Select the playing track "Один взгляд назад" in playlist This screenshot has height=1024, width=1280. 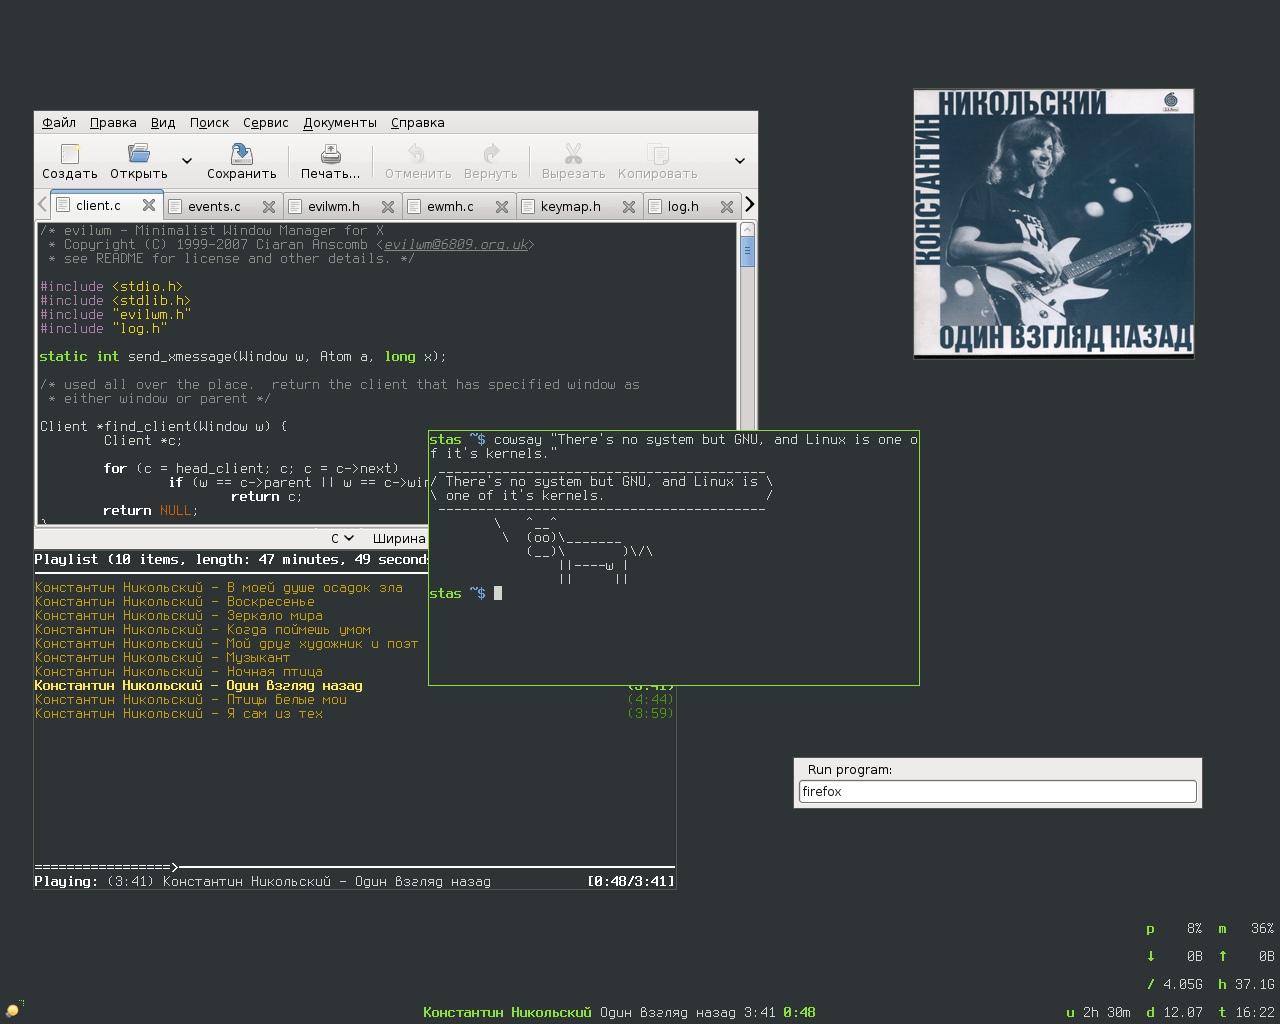coord(199,686)
